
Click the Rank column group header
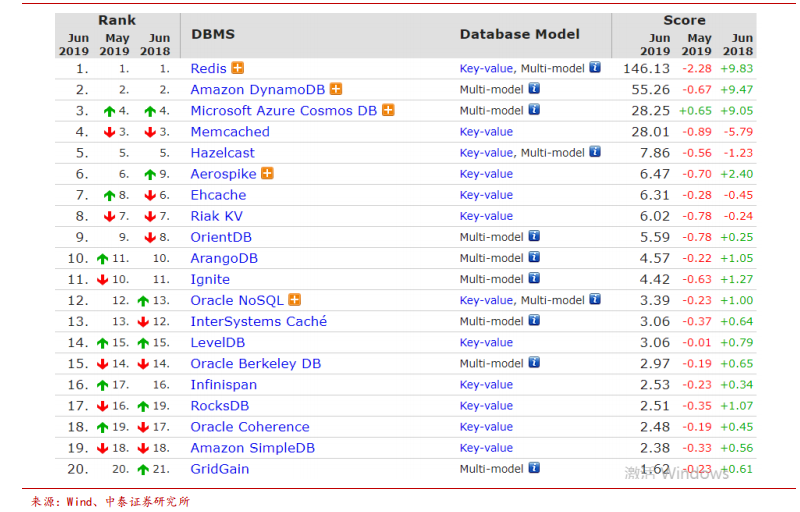point(117,20)
